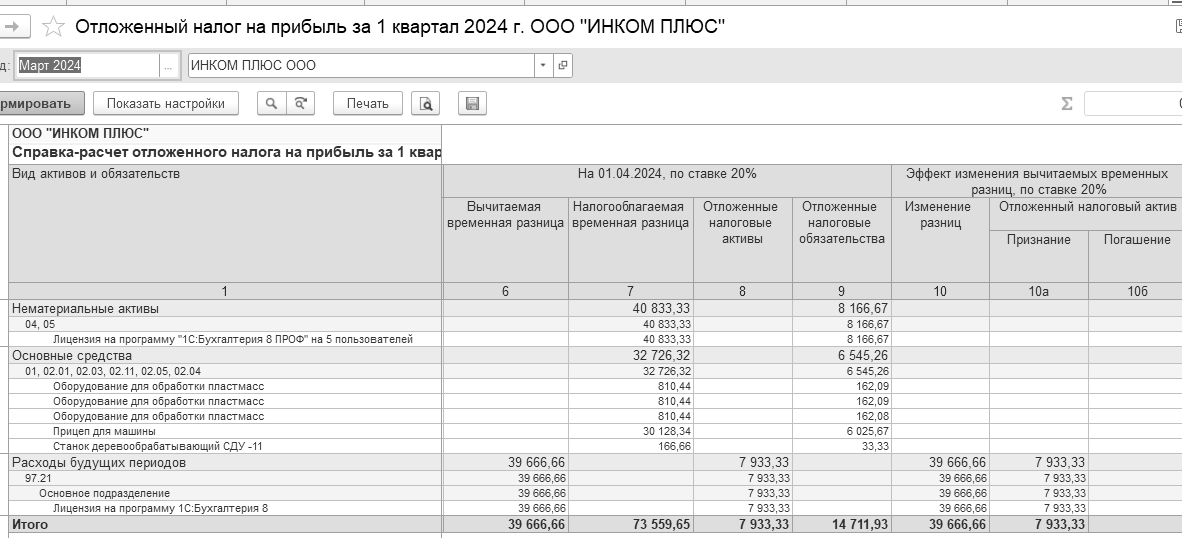
Task: Open the find magnifier tool
Action: (x=271, y=103)
